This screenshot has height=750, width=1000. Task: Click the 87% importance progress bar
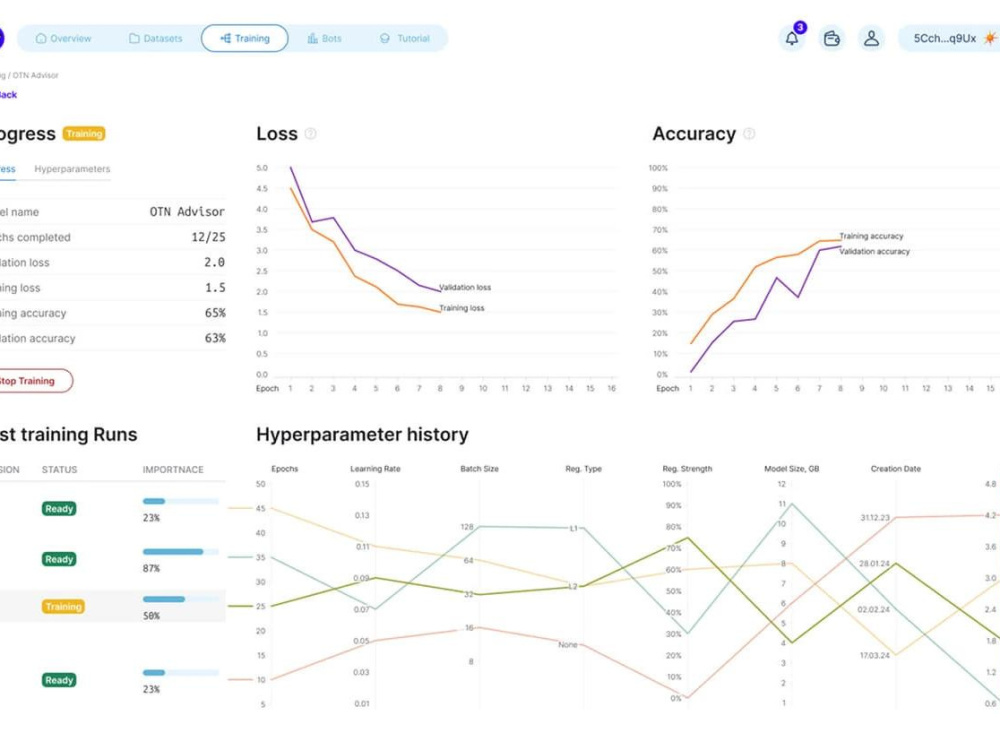[180, 552]
